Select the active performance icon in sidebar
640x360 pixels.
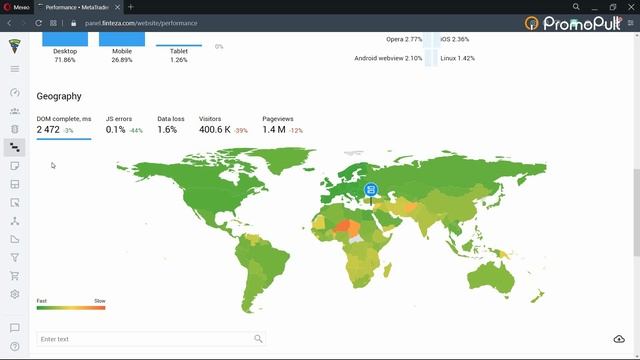click(x=15, y=147)
